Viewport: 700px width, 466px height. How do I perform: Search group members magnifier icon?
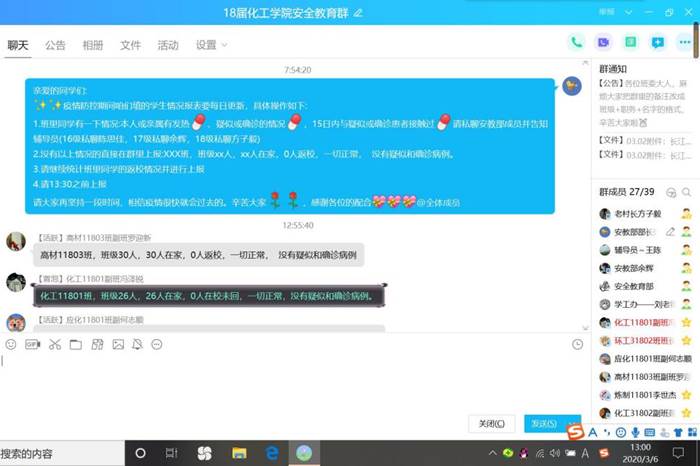[x=687, y=192]
